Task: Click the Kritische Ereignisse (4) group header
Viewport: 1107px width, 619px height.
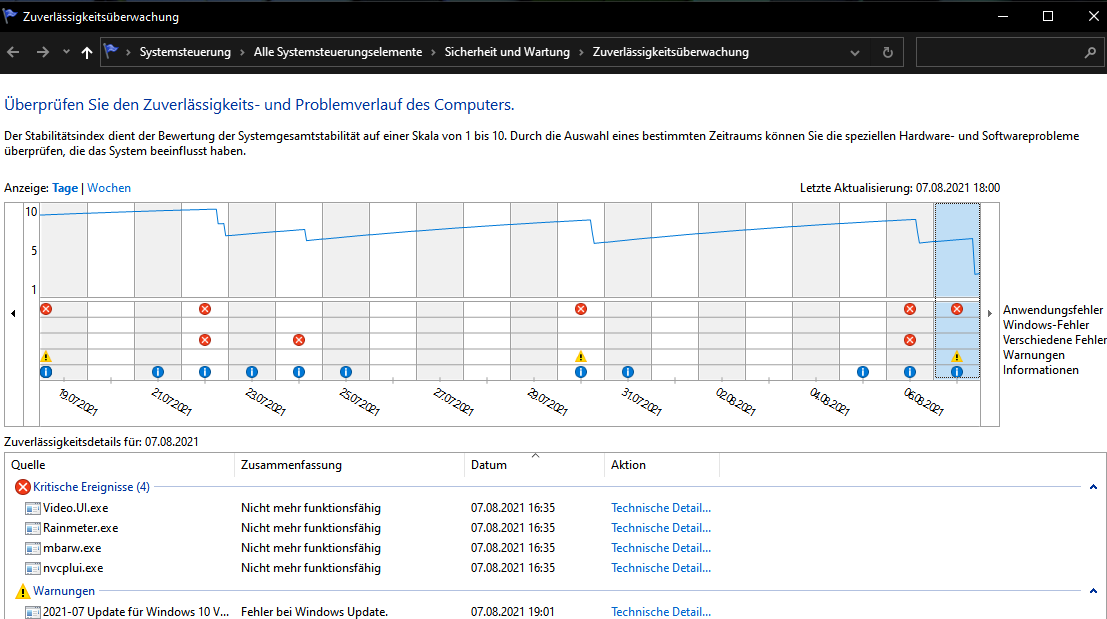Action: 91,487
